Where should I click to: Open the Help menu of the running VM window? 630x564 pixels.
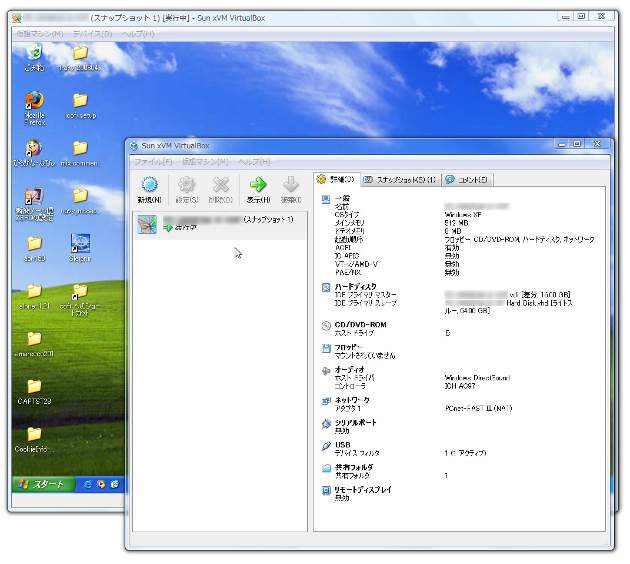coord(138,34)
